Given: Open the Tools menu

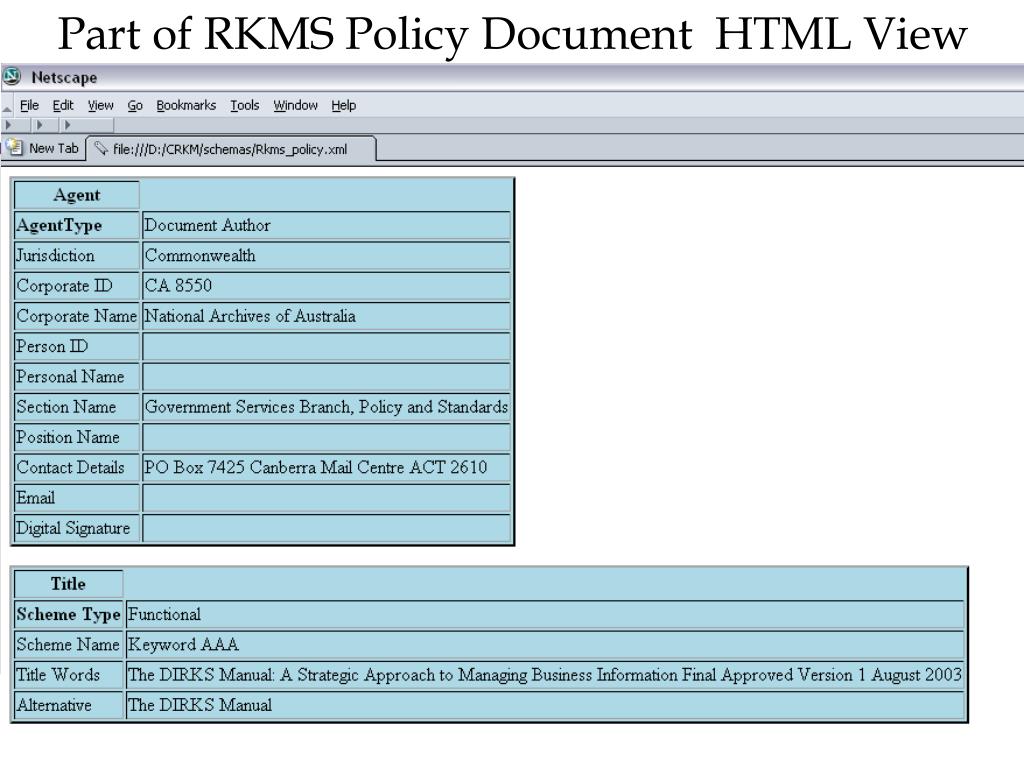Looking at the screenshot, I should [245, 105].
